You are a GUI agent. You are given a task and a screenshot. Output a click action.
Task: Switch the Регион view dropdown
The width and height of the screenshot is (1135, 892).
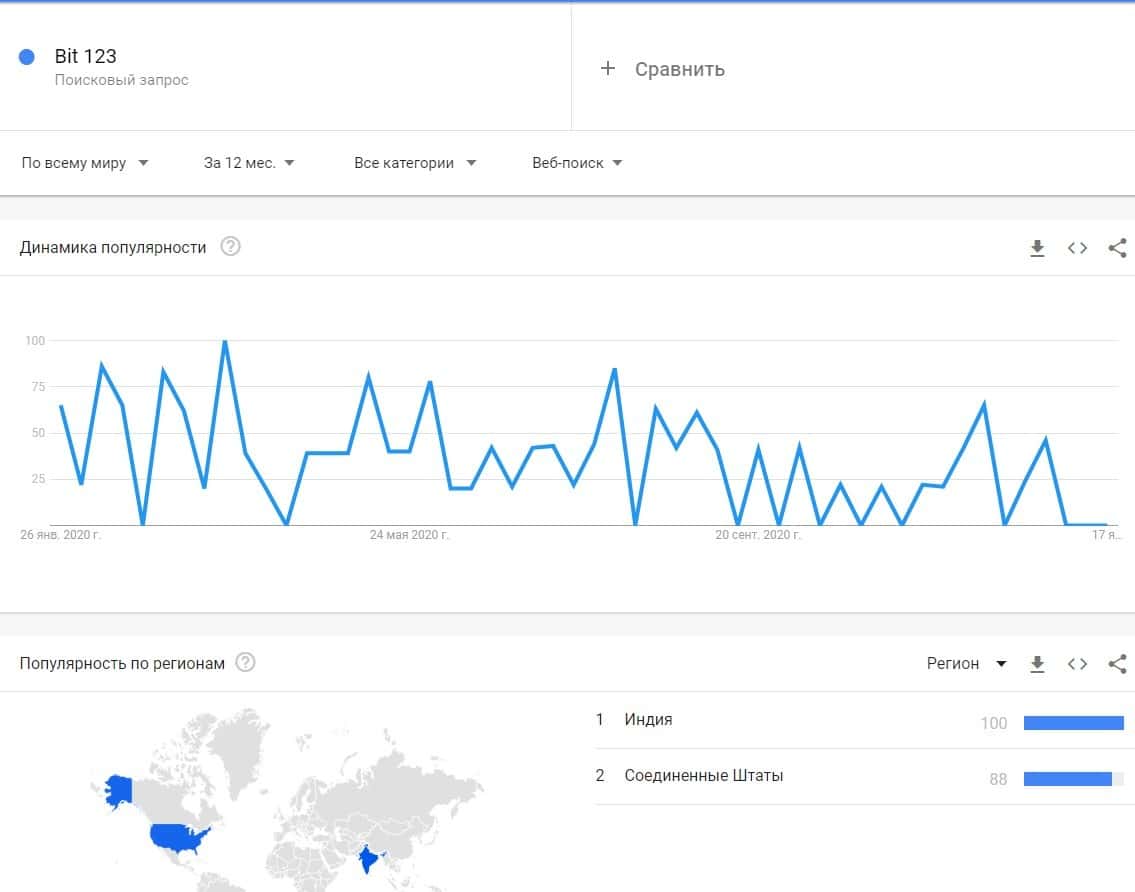coord(966,664)
